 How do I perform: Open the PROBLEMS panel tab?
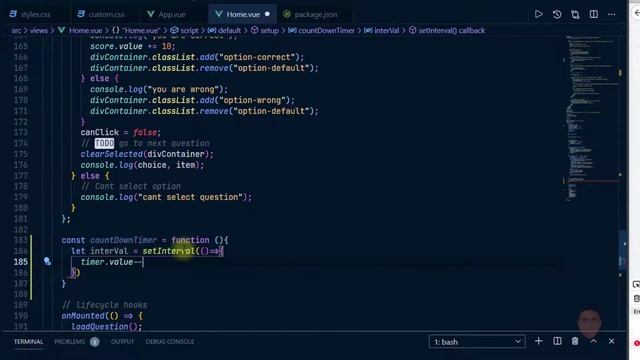pos(69,342)
